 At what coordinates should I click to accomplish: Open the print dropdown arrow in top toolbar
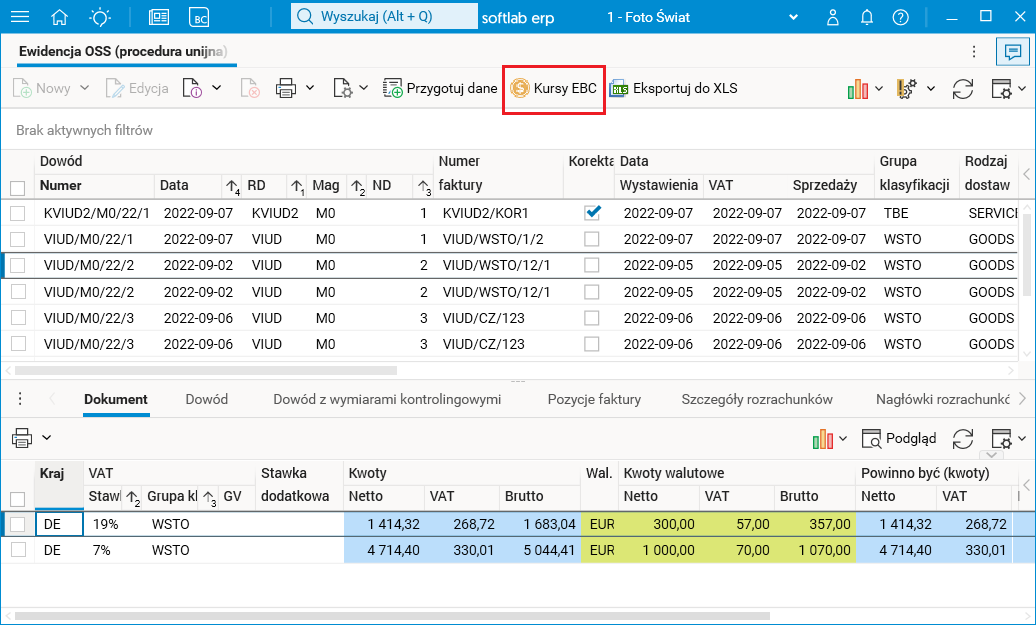tap(310, 88)
